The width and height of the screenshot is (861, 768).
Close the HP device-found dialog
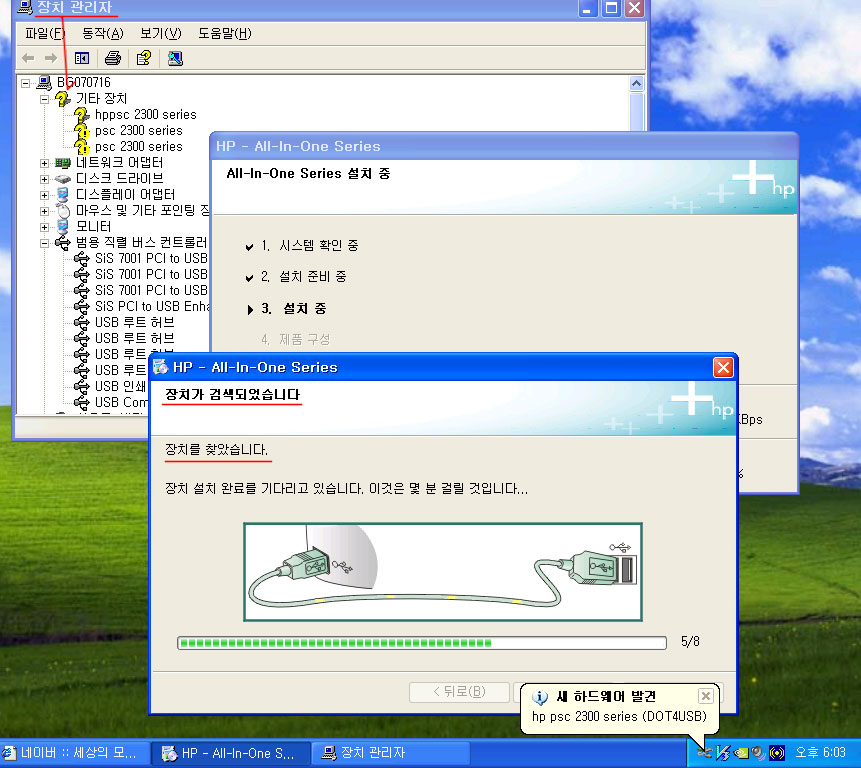point(723,367)
